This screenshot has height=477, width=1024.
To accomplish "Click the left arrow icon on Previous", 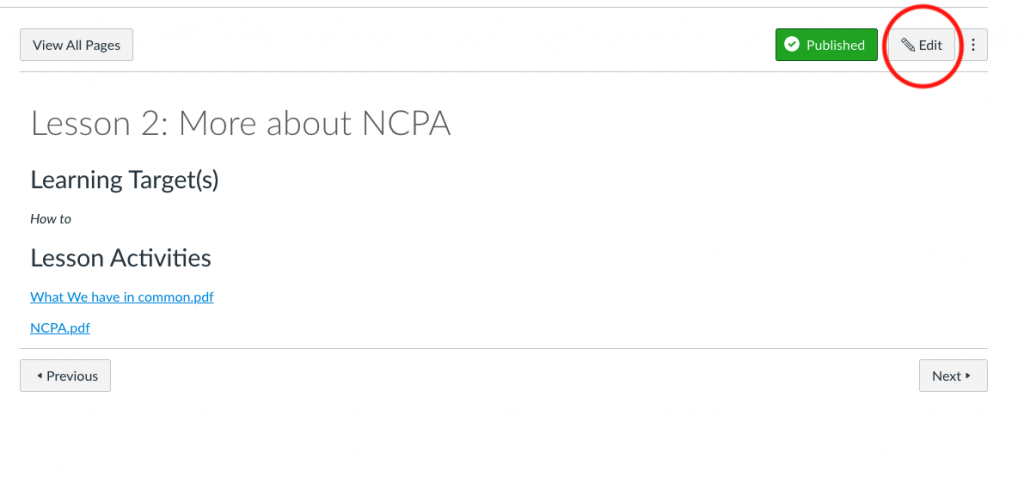I will coord(39,376).
